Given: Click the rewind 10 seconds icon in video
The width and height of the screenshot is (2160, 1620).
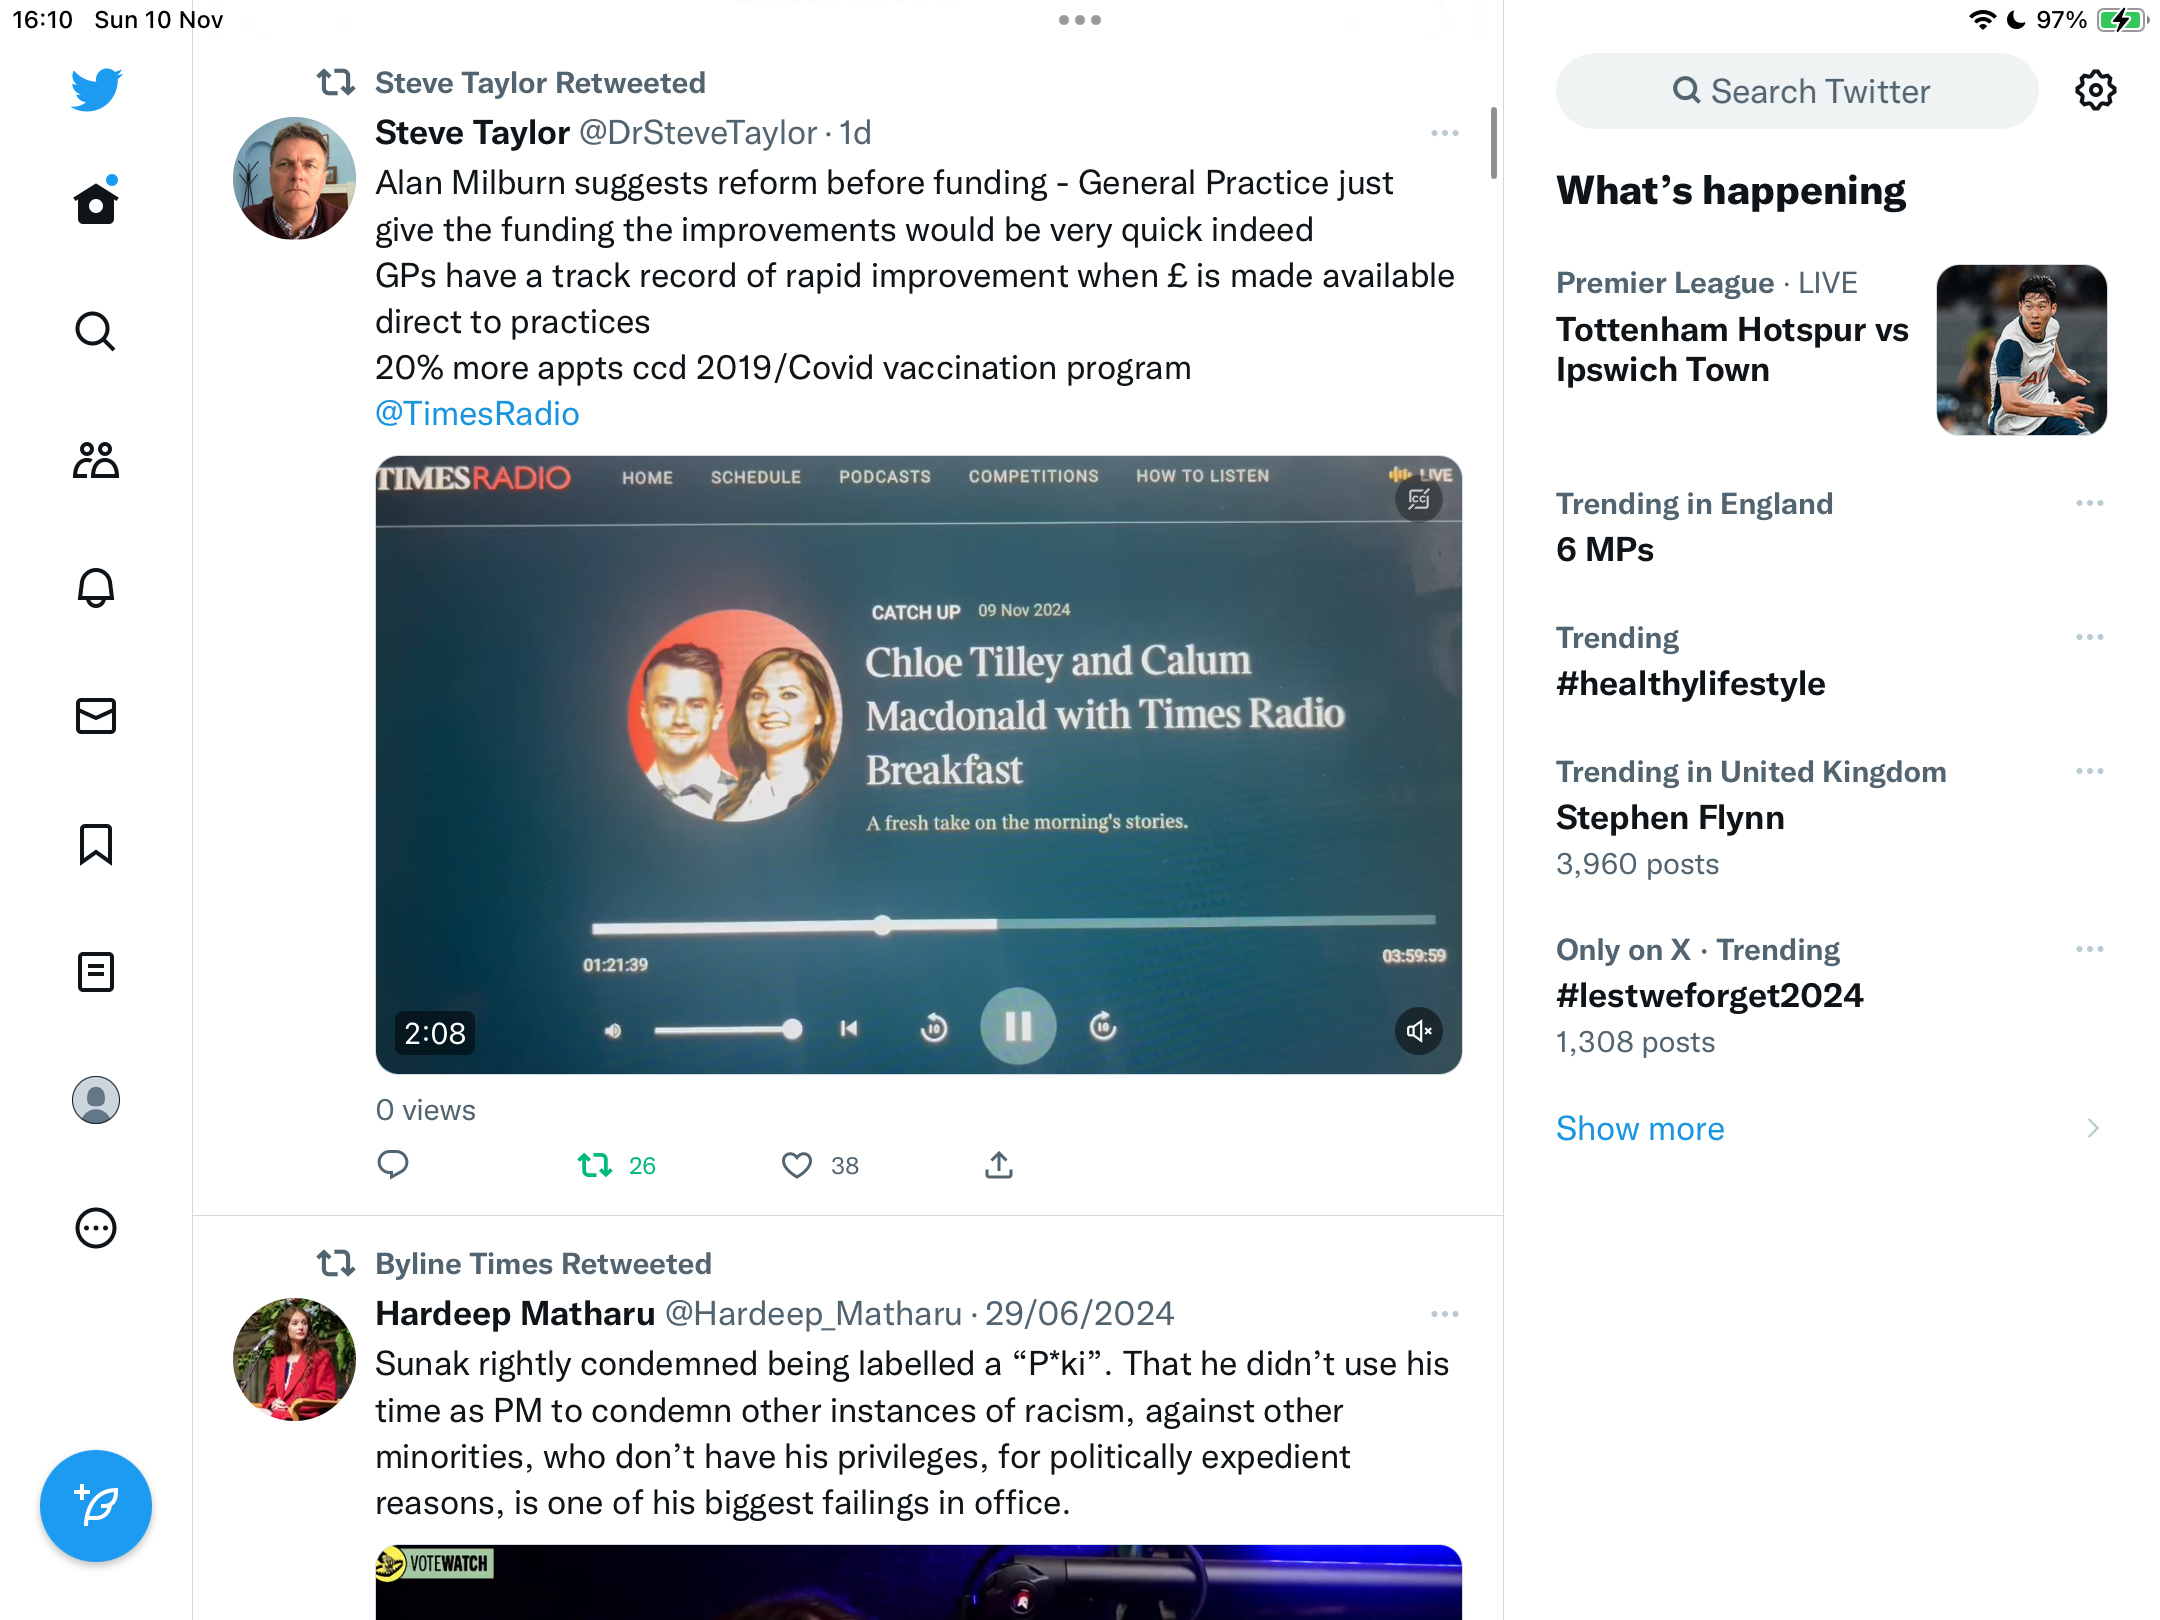Looking at the screenshot, I should point(934,1028).
